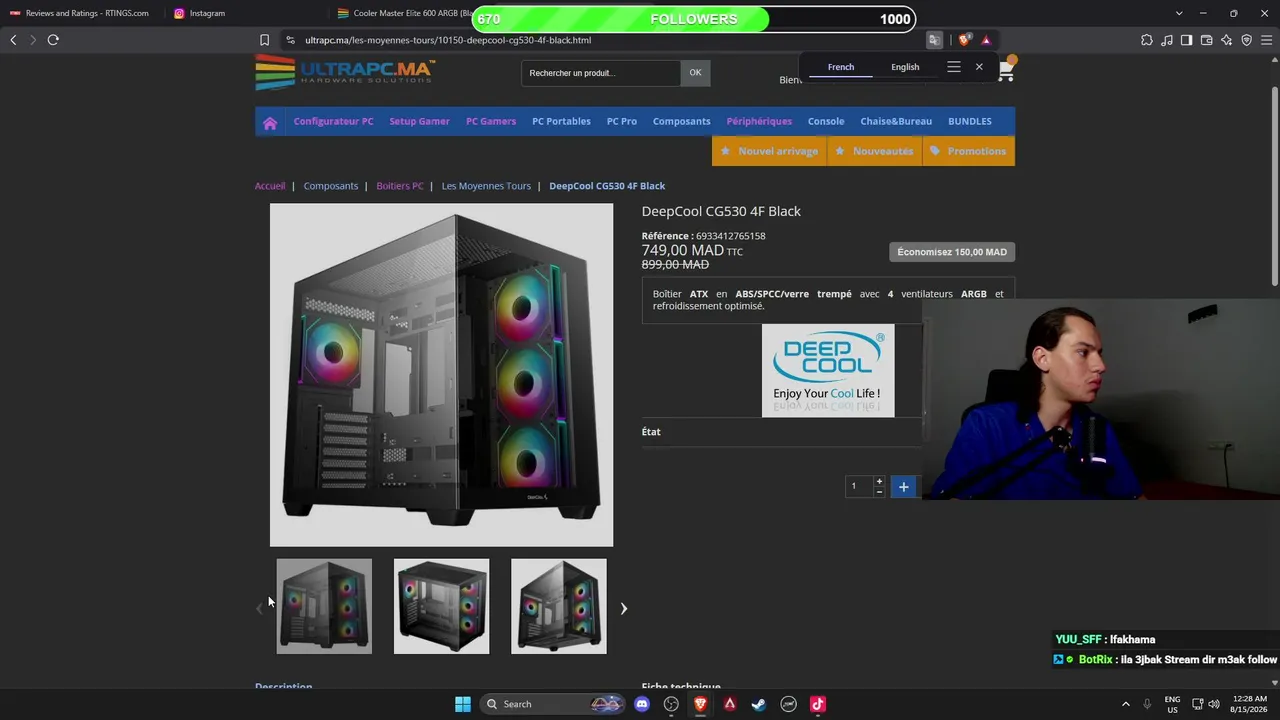
Task: Open the Brave Wallet icon
Action: tap(1206, 40)
